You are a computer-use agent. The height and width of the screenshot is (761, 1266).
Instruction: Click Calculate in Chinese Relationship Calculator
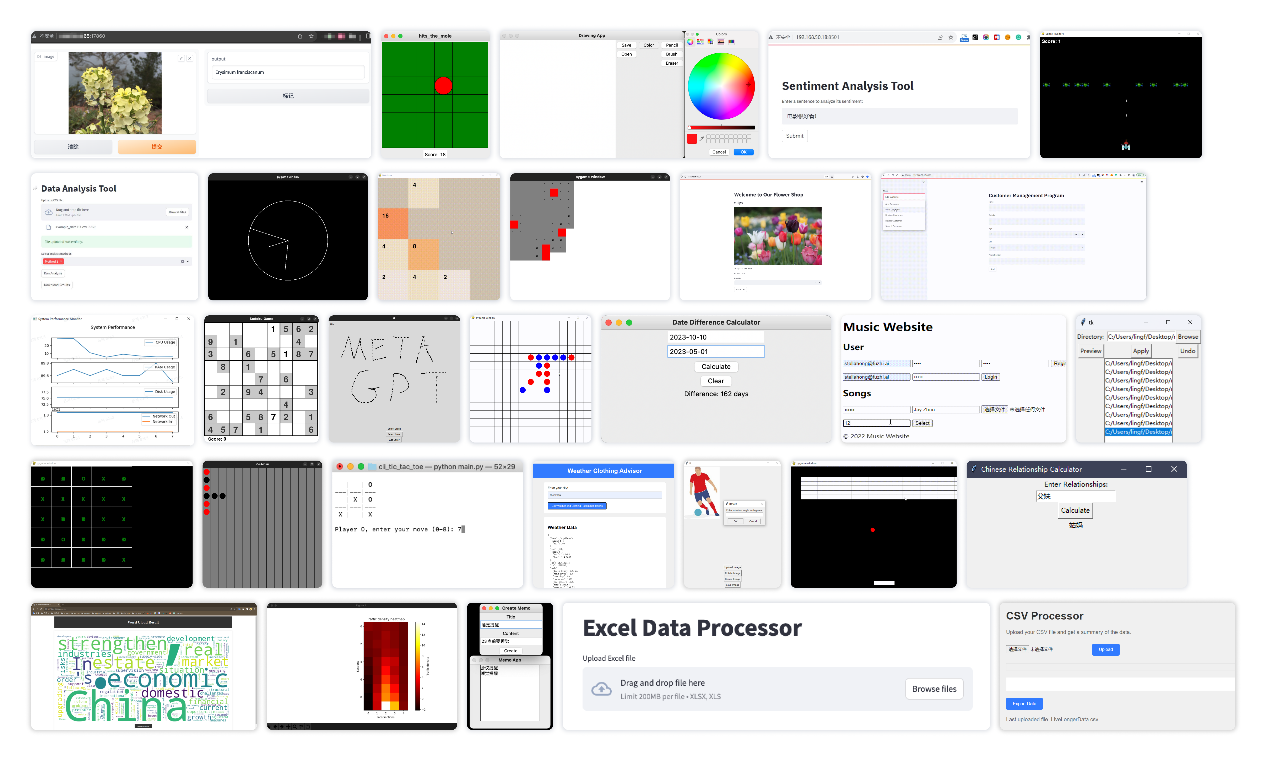pyautogui.click(x=1075, y=510)
